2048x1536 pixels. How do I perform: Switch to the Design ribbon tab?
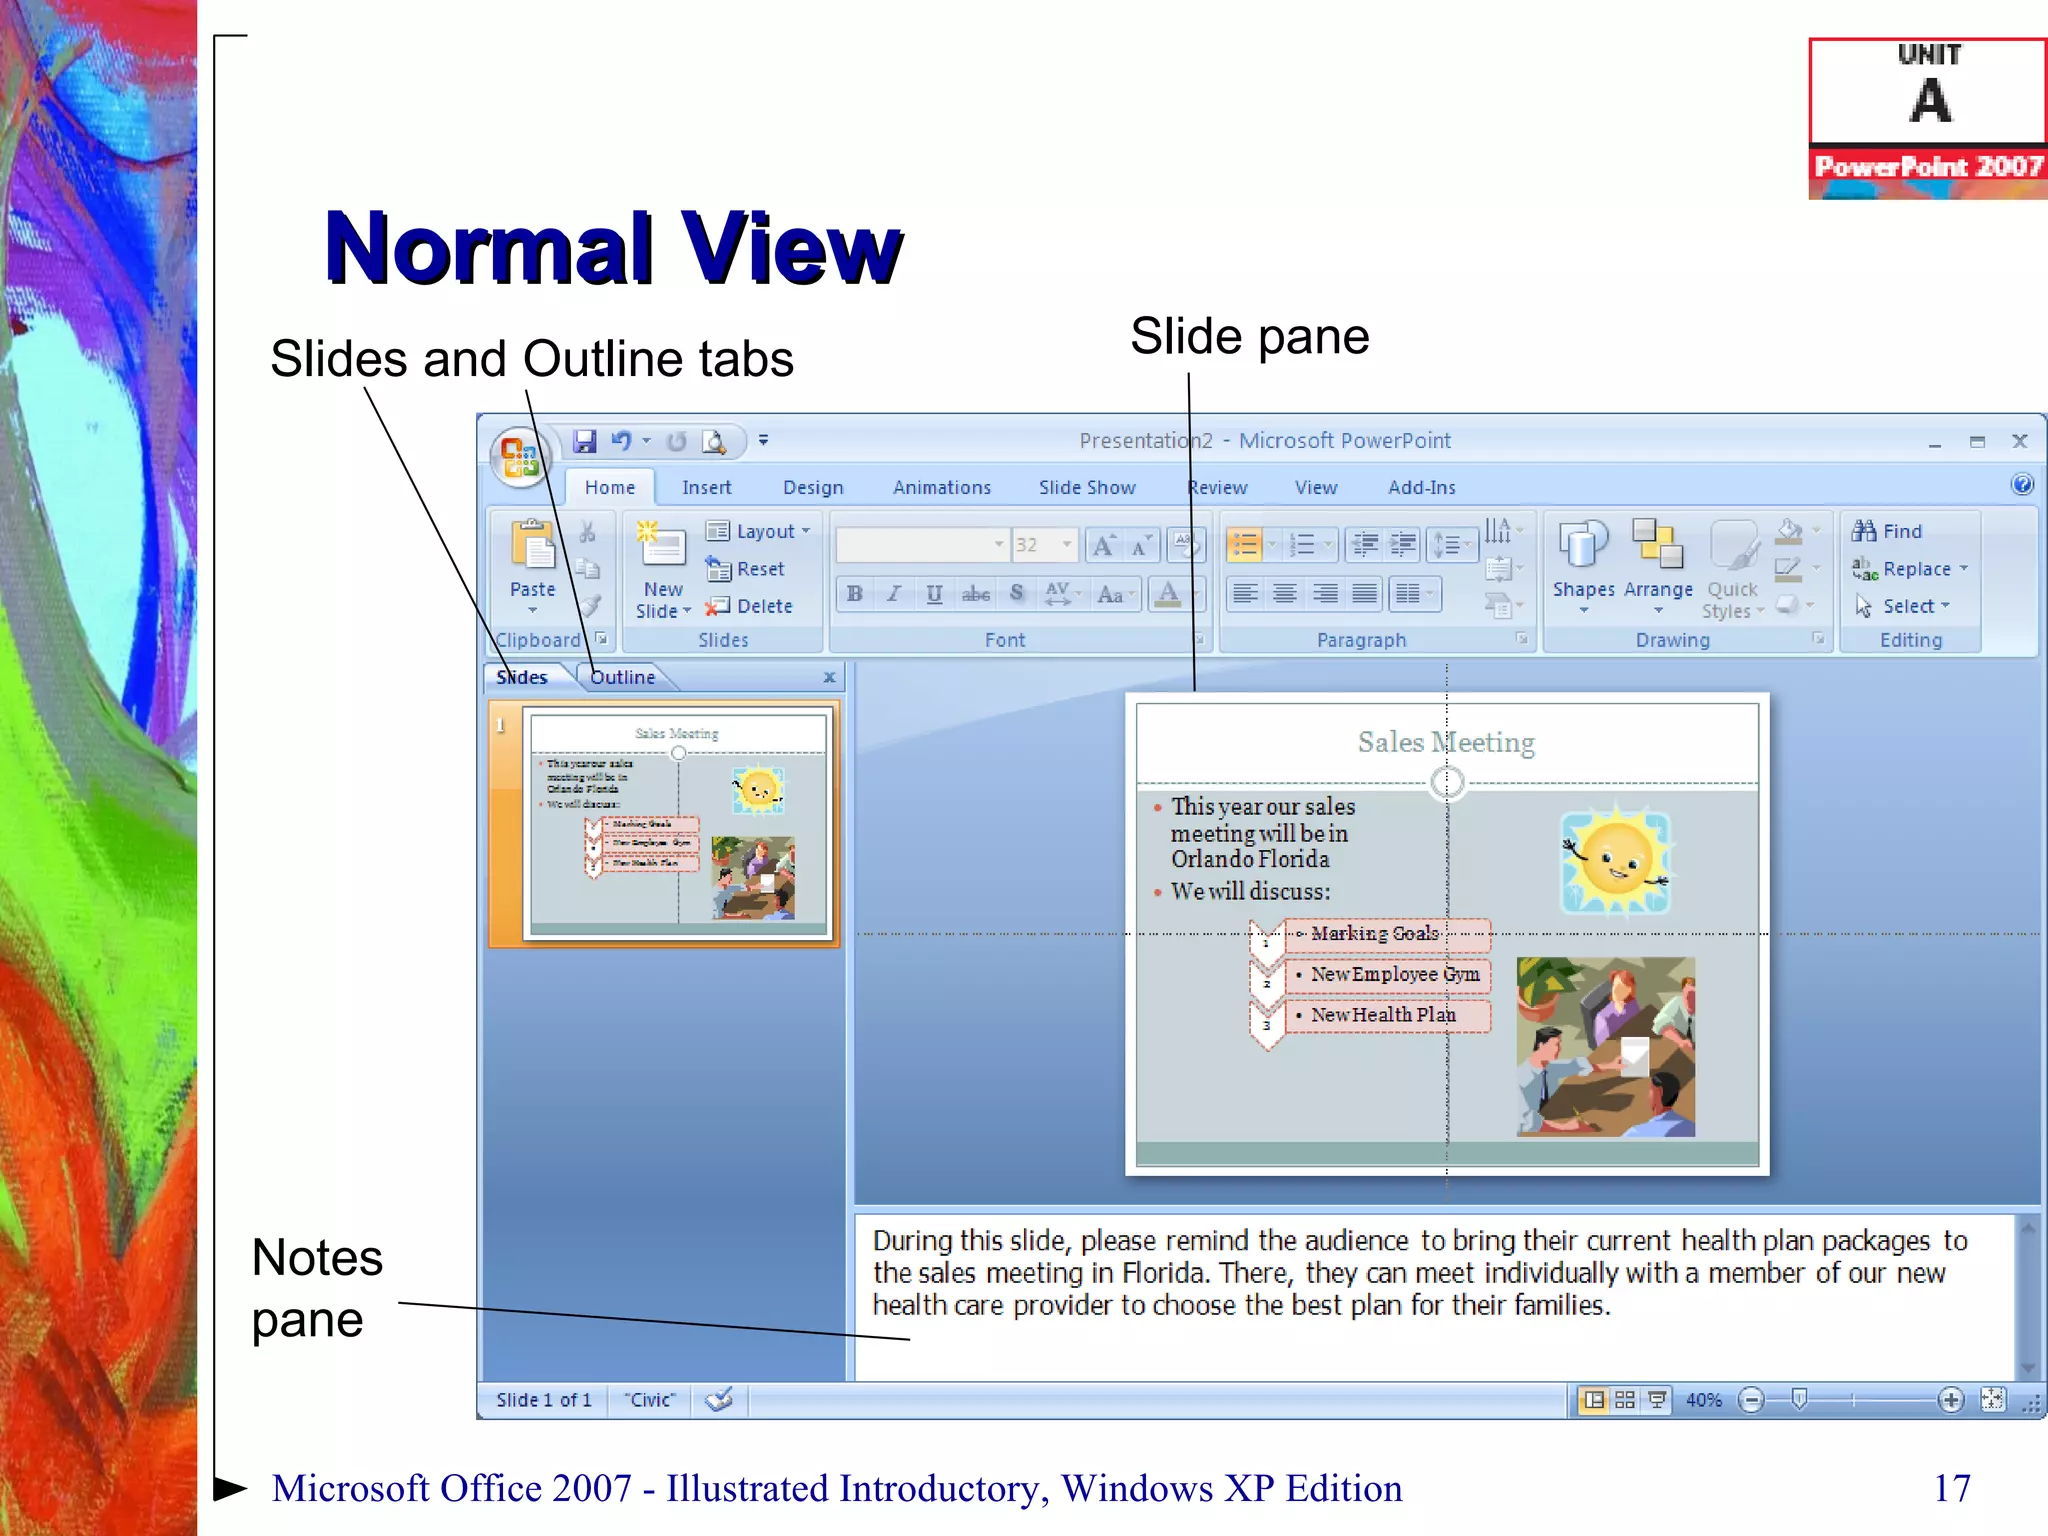813,487
